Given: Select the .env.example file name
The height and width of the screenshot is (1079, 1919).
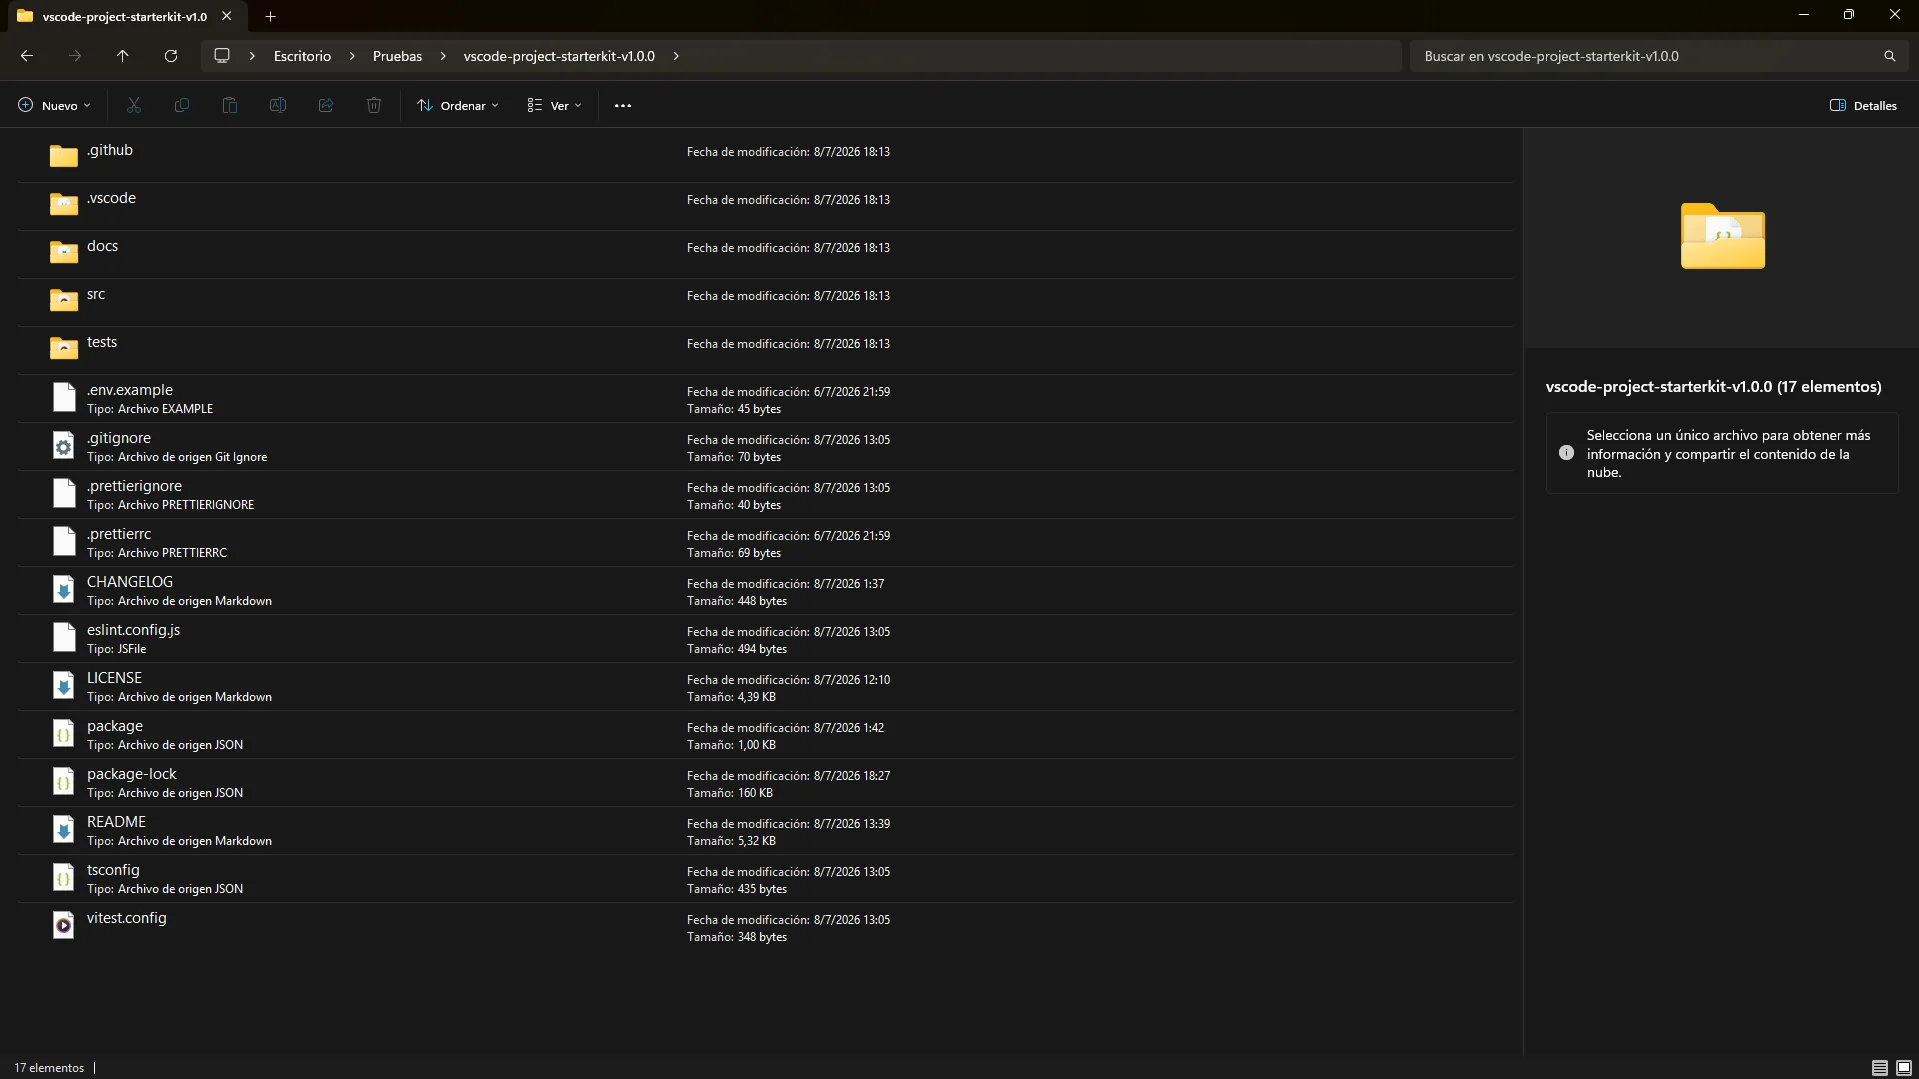Looking at the screenshot, I should [130, 390].
